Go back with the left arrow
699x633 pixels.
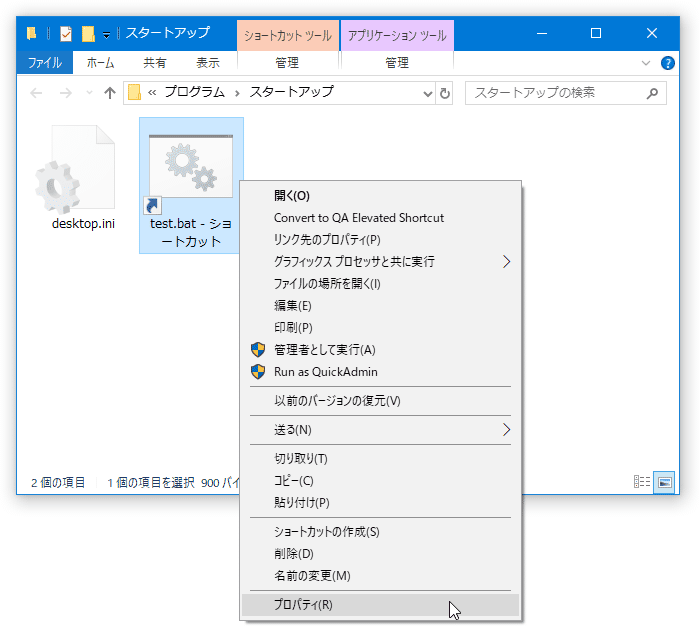tap(36, 93)
